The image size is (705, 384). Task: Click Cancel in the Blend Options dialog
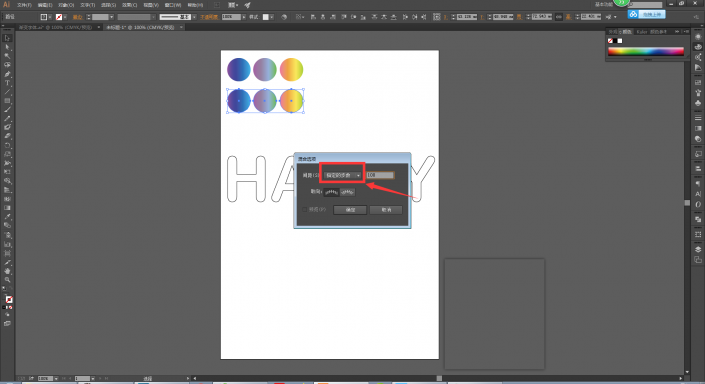tap(386, 210)
